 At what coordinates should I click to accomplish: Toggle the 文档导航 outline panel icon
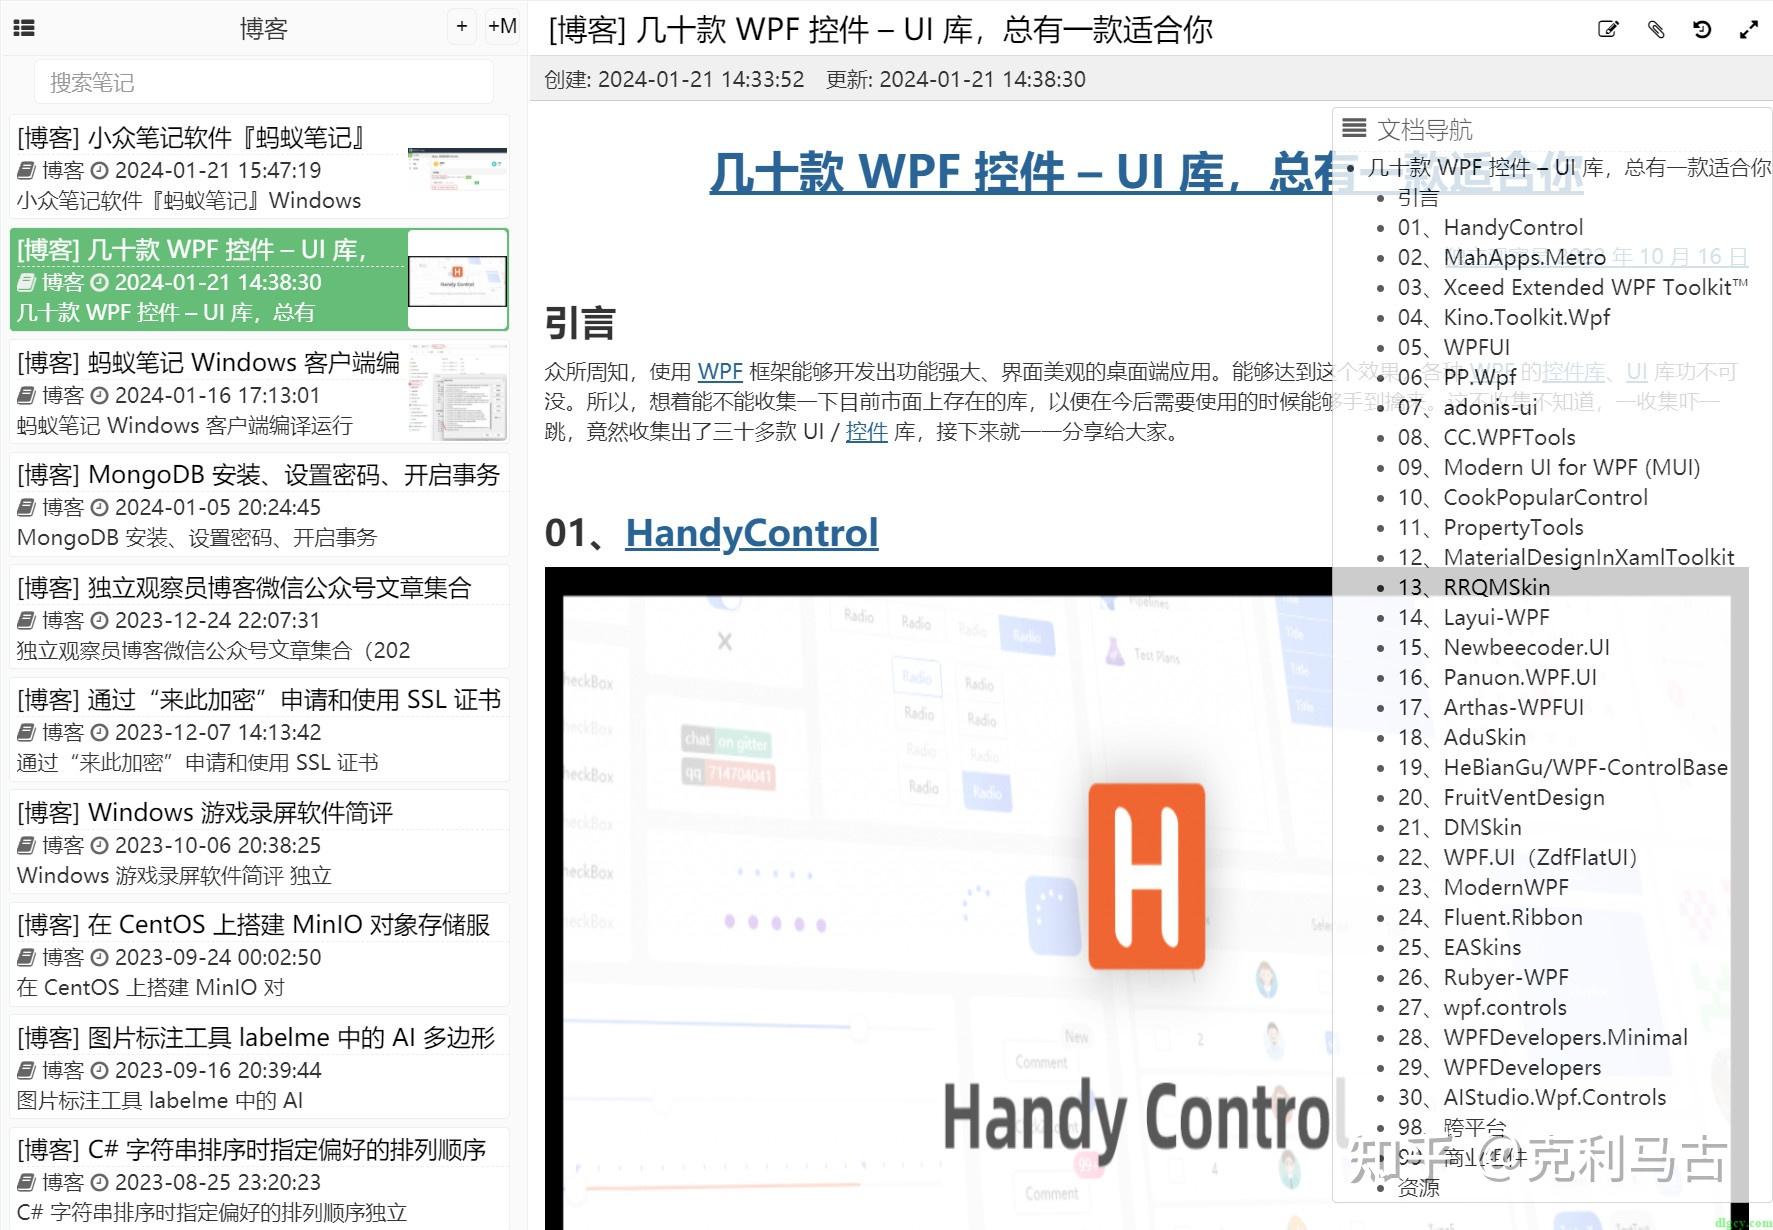point(1354,128)
